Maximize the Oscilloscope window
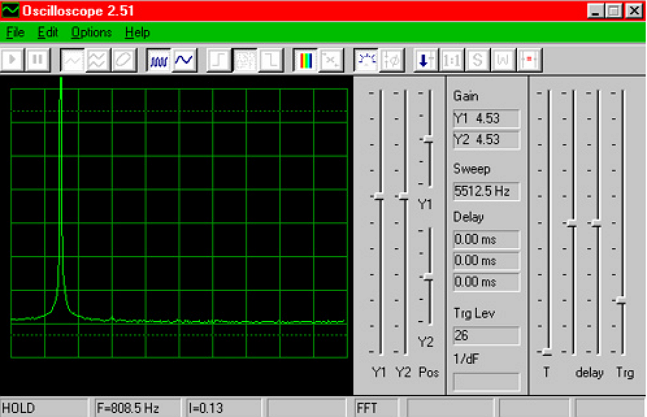Image resolution: width=647 pixels, height=417 pixels. point(614,11)
